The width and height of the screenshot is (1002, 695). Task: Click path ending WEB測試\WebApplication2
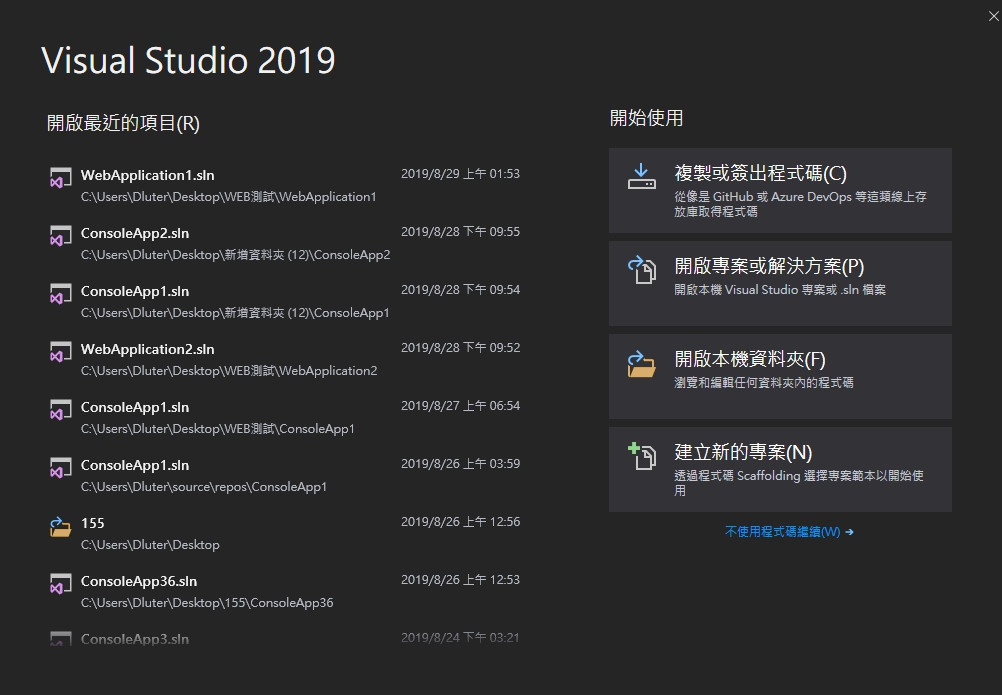coord(229,371)
